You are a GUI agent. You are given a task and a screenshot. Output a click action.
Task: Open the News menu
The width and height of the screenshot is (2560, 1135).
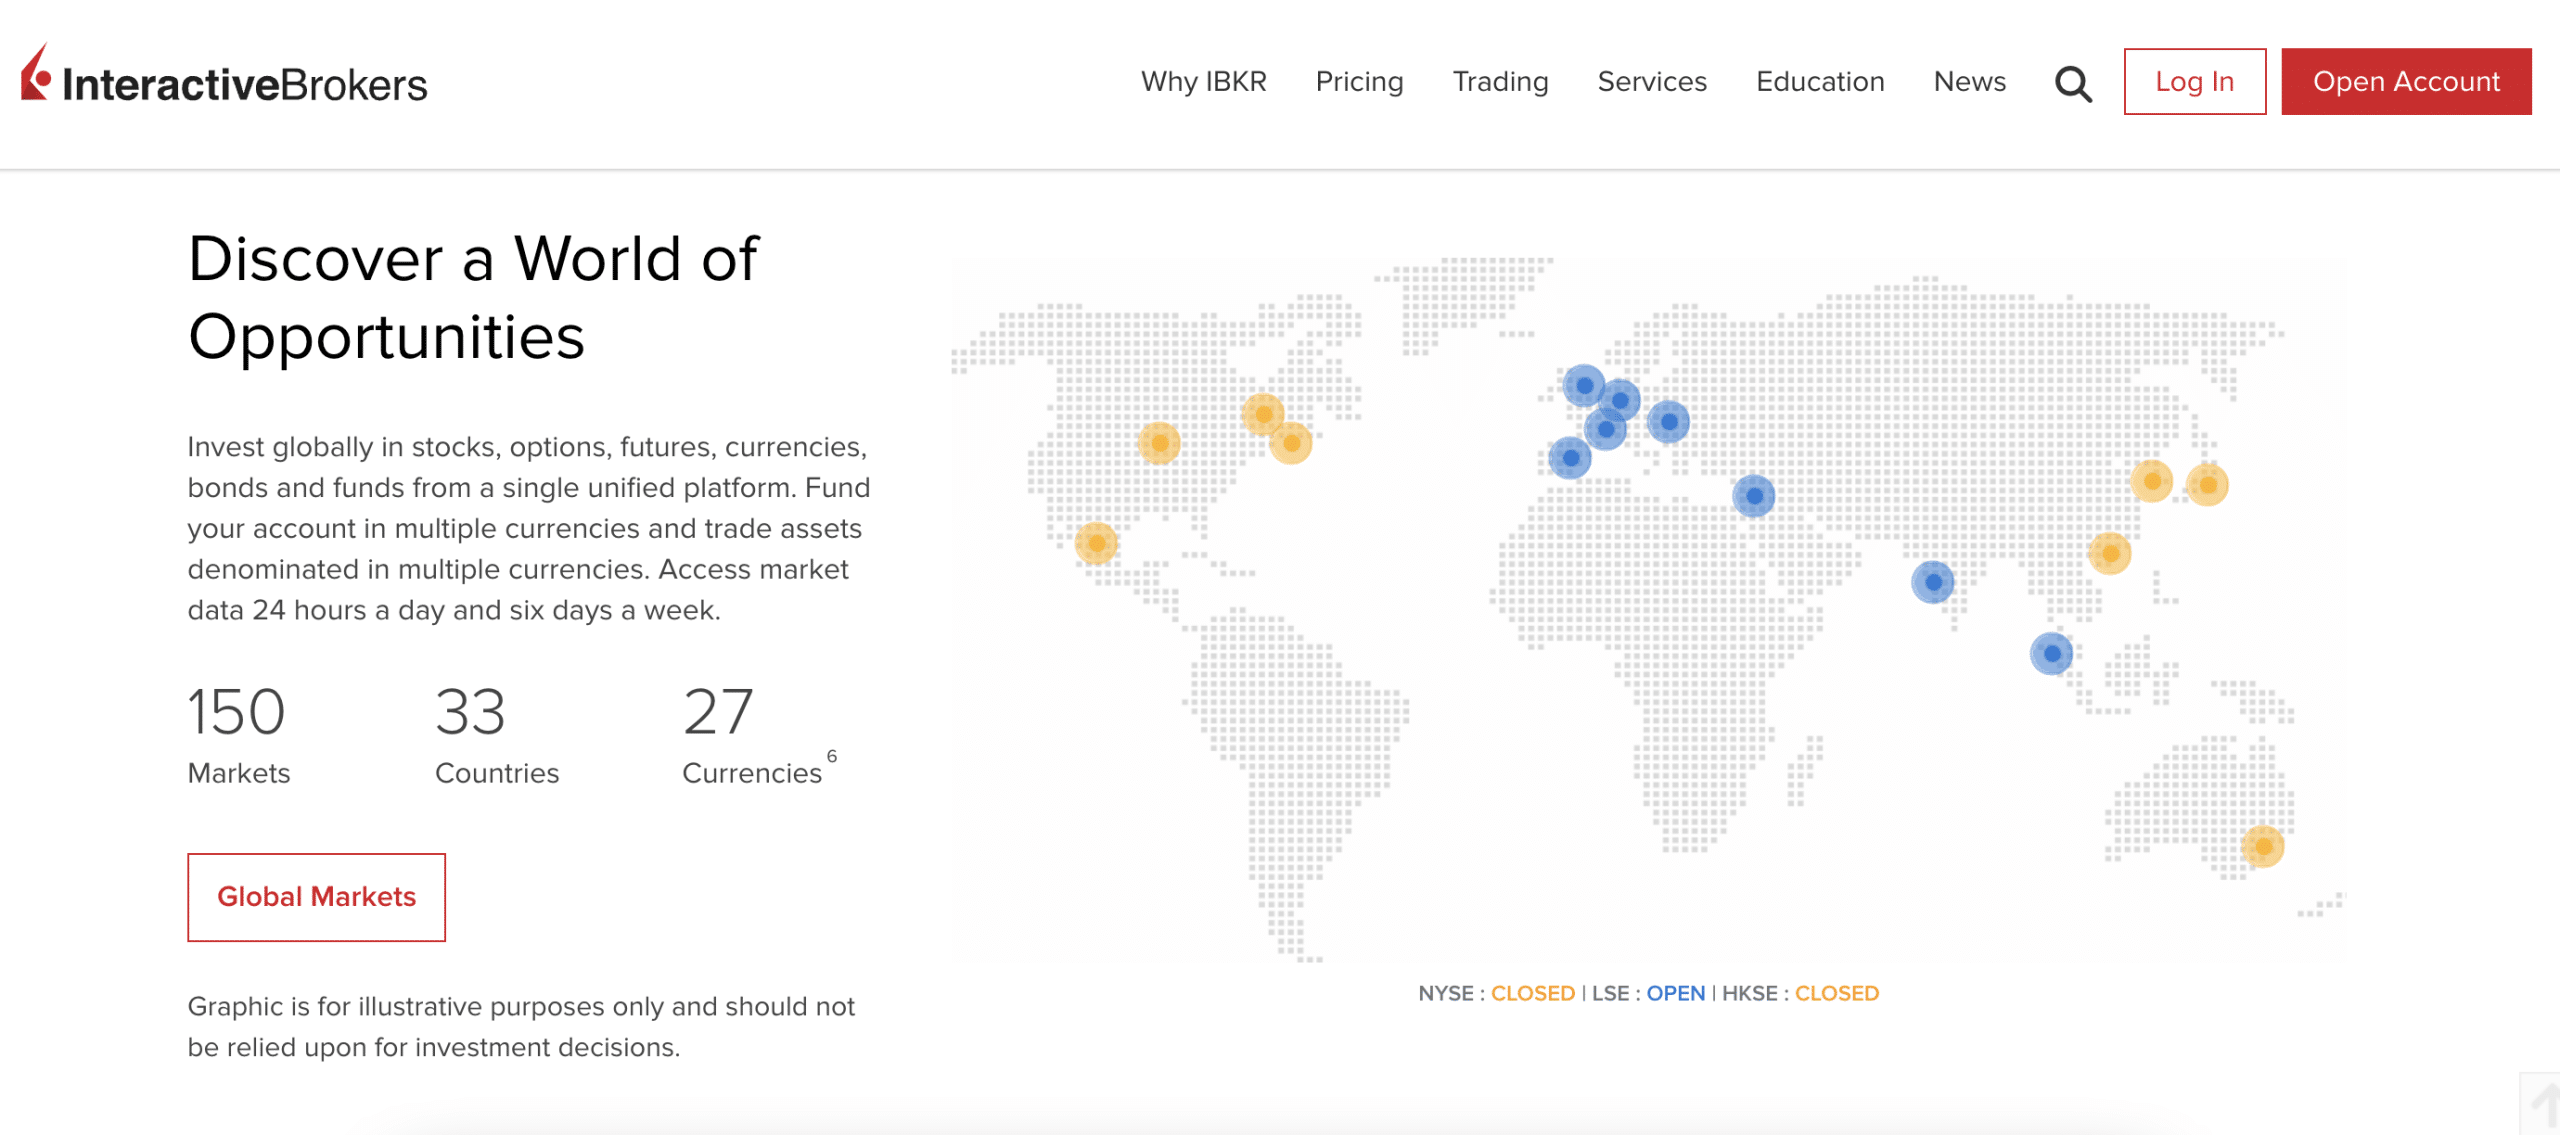point(1969,81)
